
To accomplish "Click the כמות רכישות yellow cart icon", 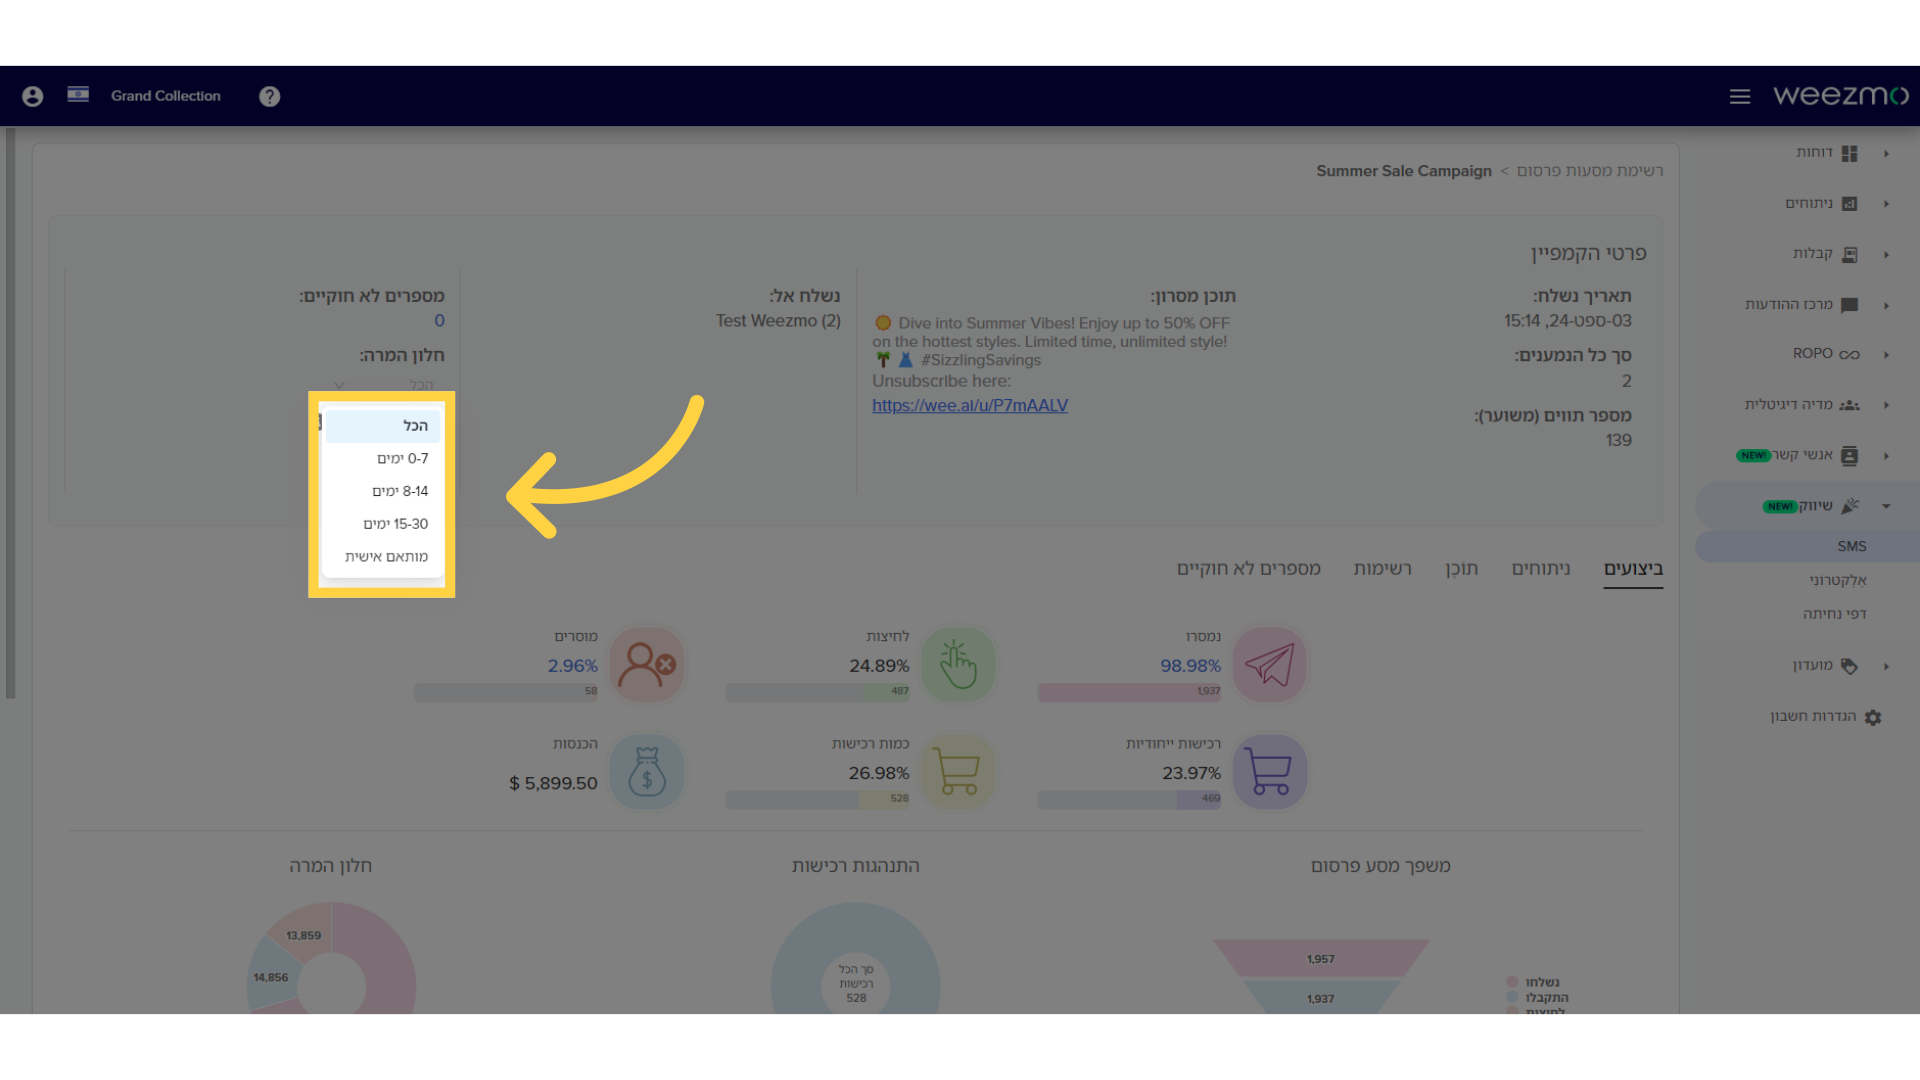I will click(958, 772).
